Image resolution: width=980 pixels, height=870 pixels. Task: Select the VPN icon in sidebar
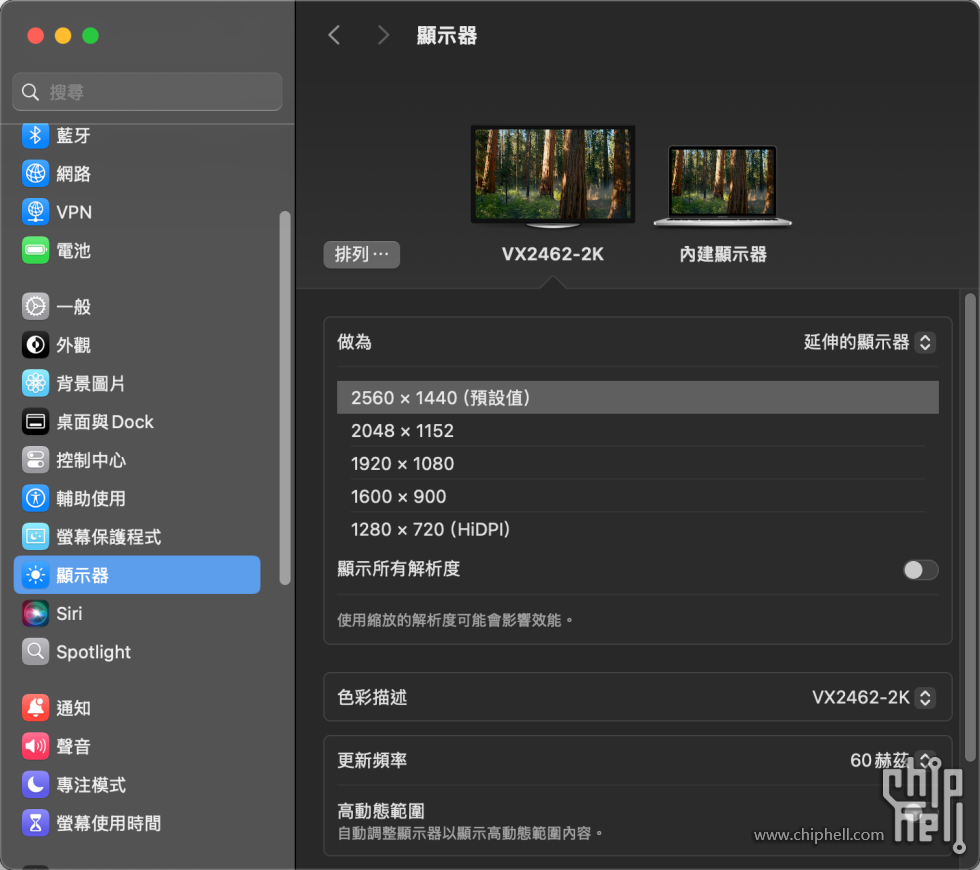point(36,212)
